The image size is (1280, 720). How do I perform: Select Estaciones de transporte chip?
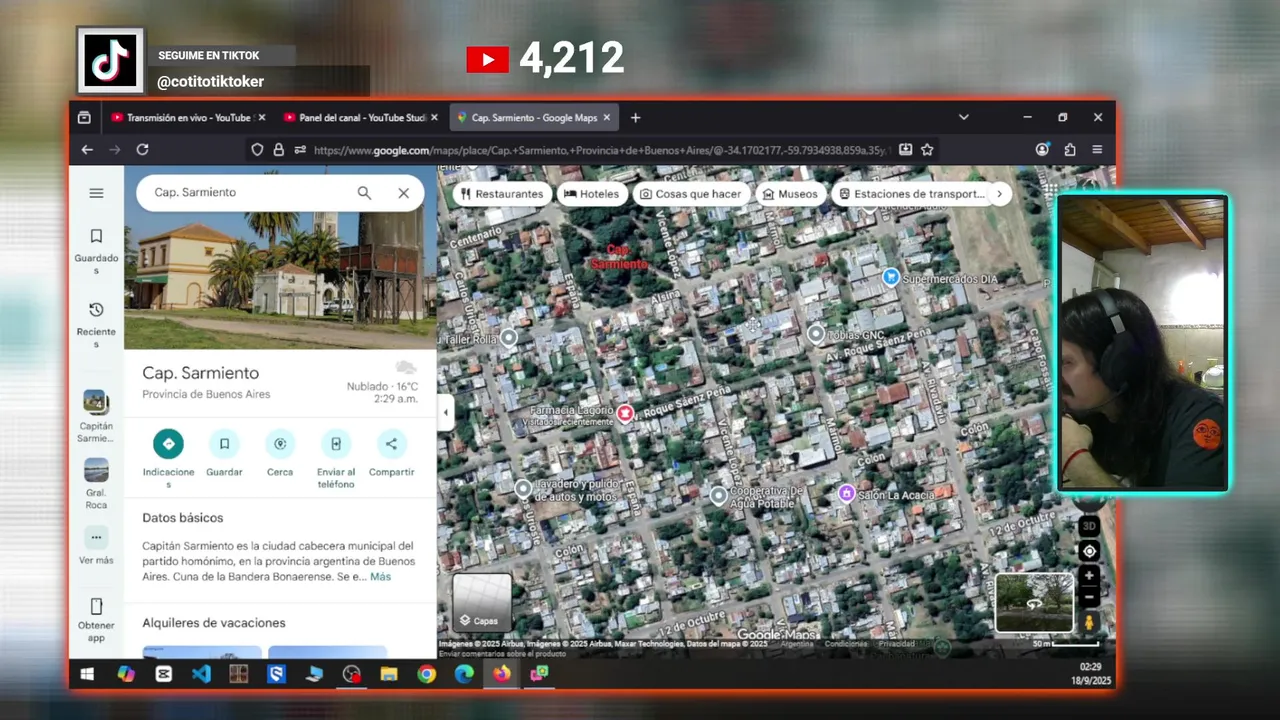(912, 194)
